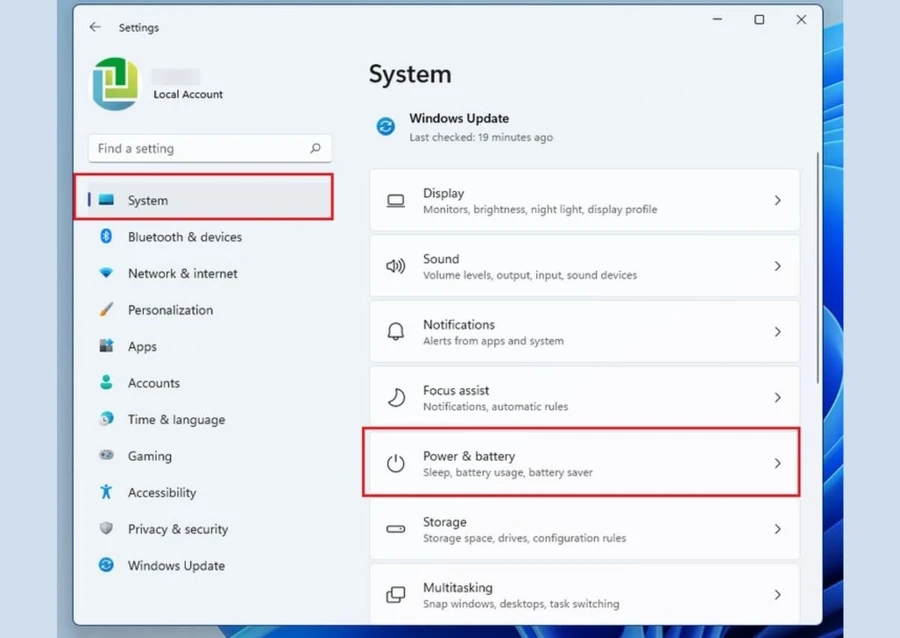The image size is (900, 638).
Task: Click 'Storage space, drives, configuration rules'
Action: coord(525,538)
